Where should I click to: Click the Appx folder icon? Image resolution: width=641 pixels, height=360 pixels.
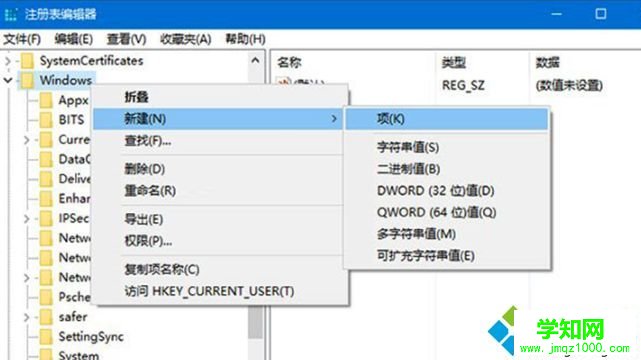tap(46, 100)
